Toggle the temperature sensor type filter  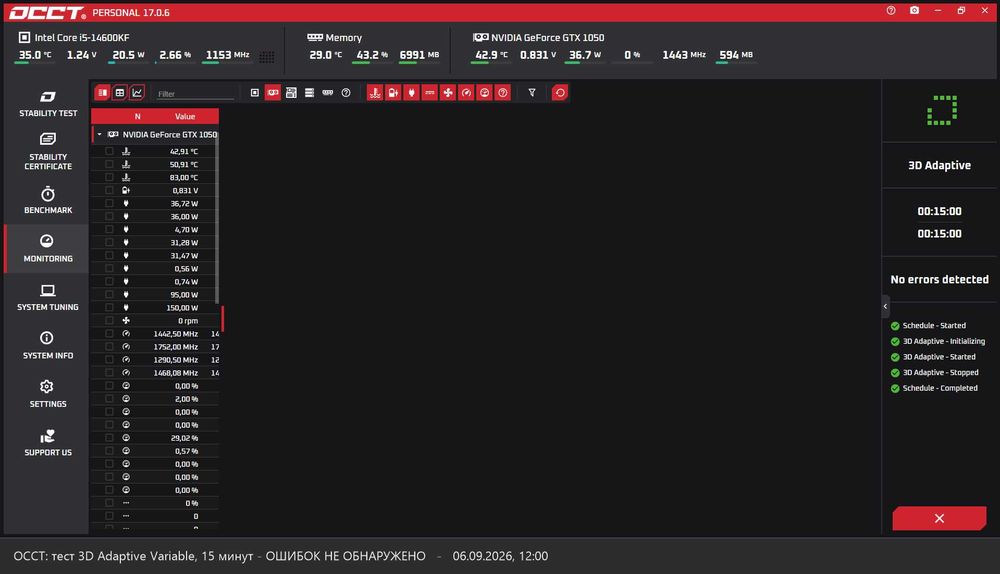pos(375,93)
